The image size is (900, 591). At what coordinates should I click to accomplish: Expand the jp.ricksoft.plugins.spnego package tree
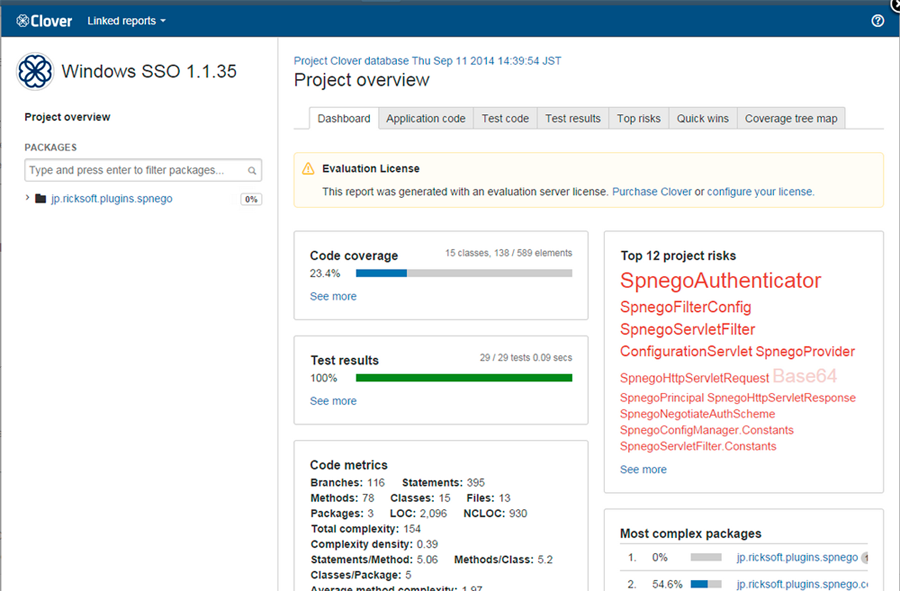pyautogui.click(x=27, y=198)
